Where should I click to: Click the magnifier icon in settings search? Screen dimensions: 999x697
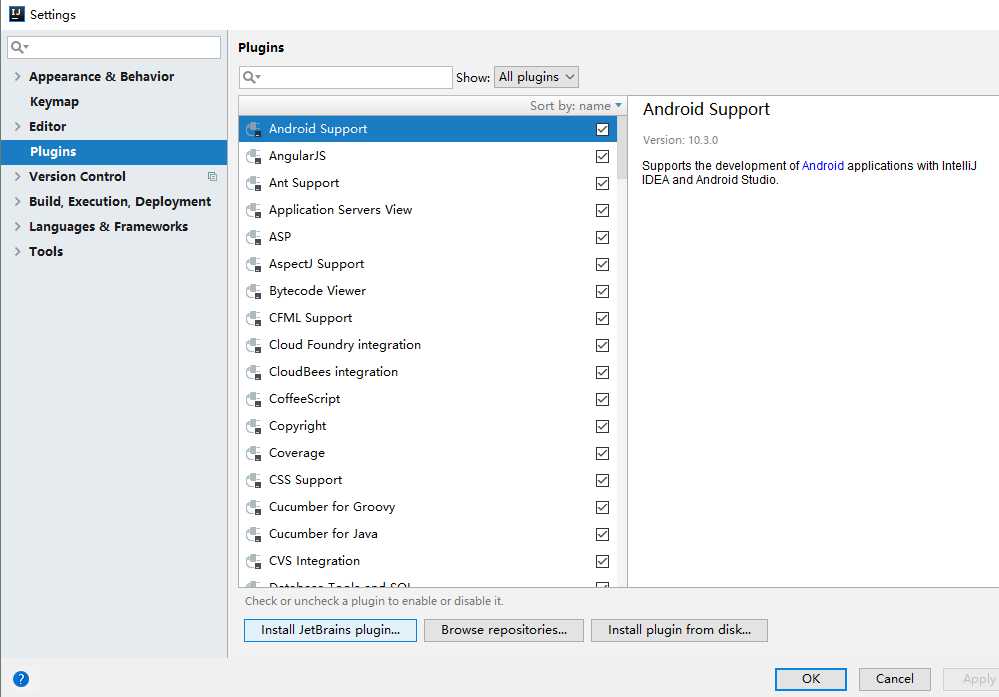point(19,47)
